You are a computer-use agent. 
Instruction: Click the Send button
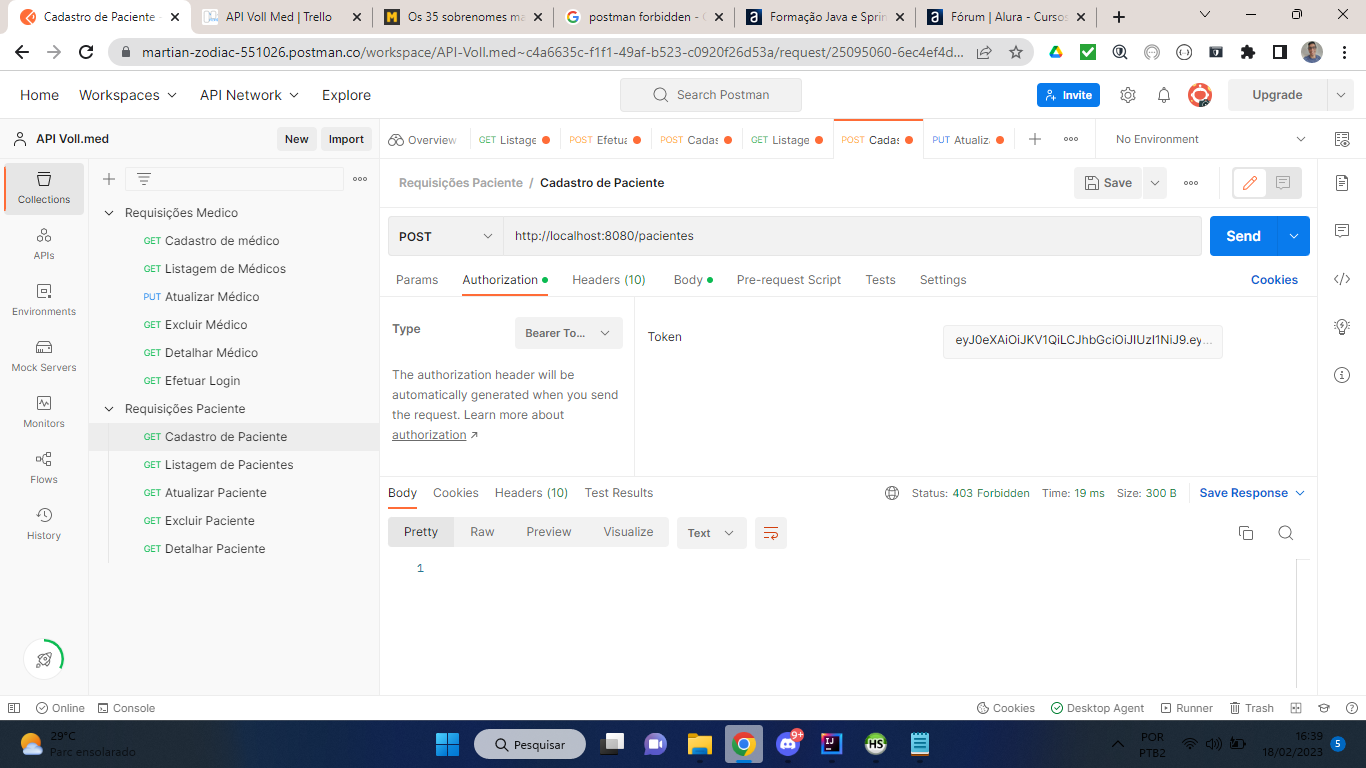click(x=1244, y=236)
